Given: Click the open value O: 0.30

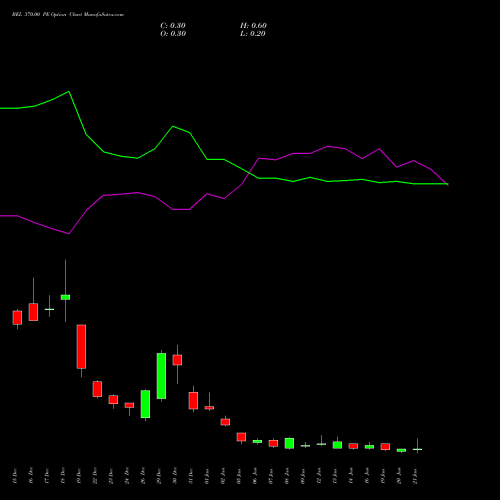Looking at the screenshot, I should click(173, 34).
